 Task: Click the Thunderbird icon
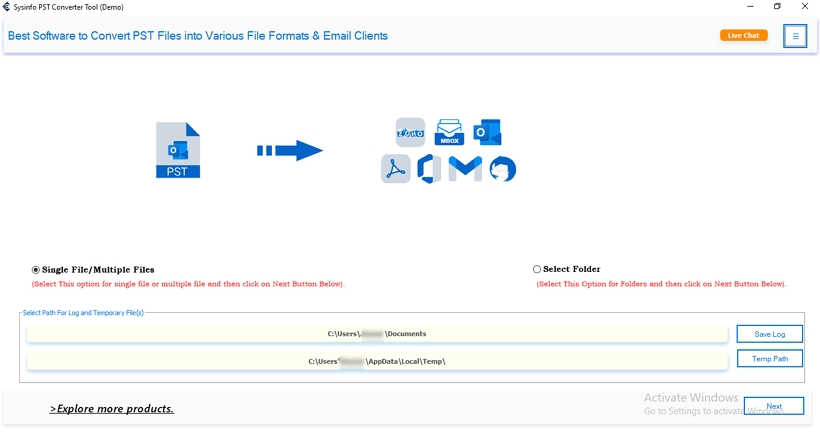point(503,169)
